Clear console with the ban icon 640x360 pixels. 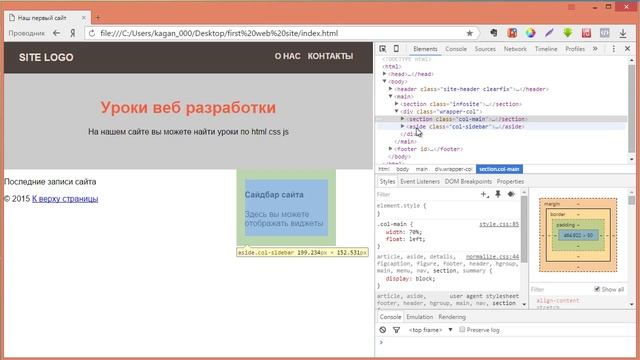(382, 330)
